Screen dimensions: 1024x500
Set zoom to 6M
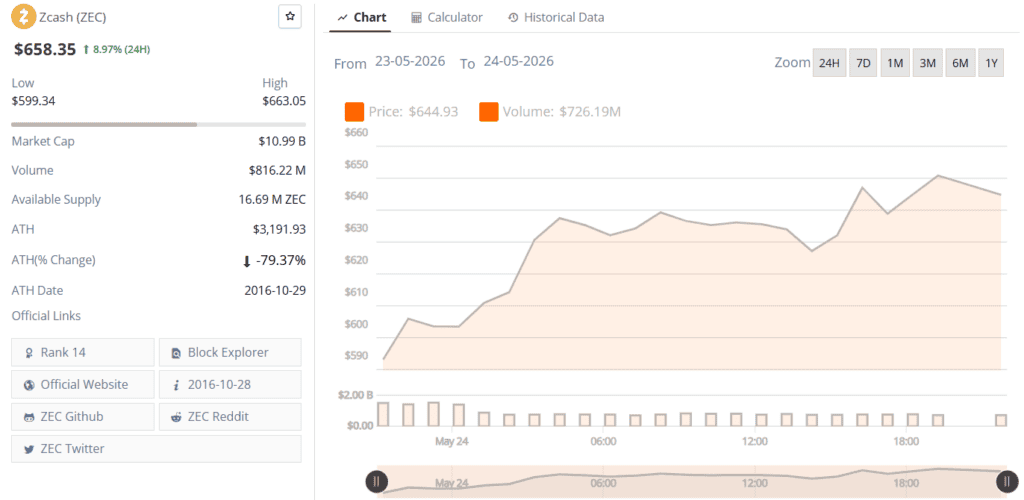click(x=960, y=63)
